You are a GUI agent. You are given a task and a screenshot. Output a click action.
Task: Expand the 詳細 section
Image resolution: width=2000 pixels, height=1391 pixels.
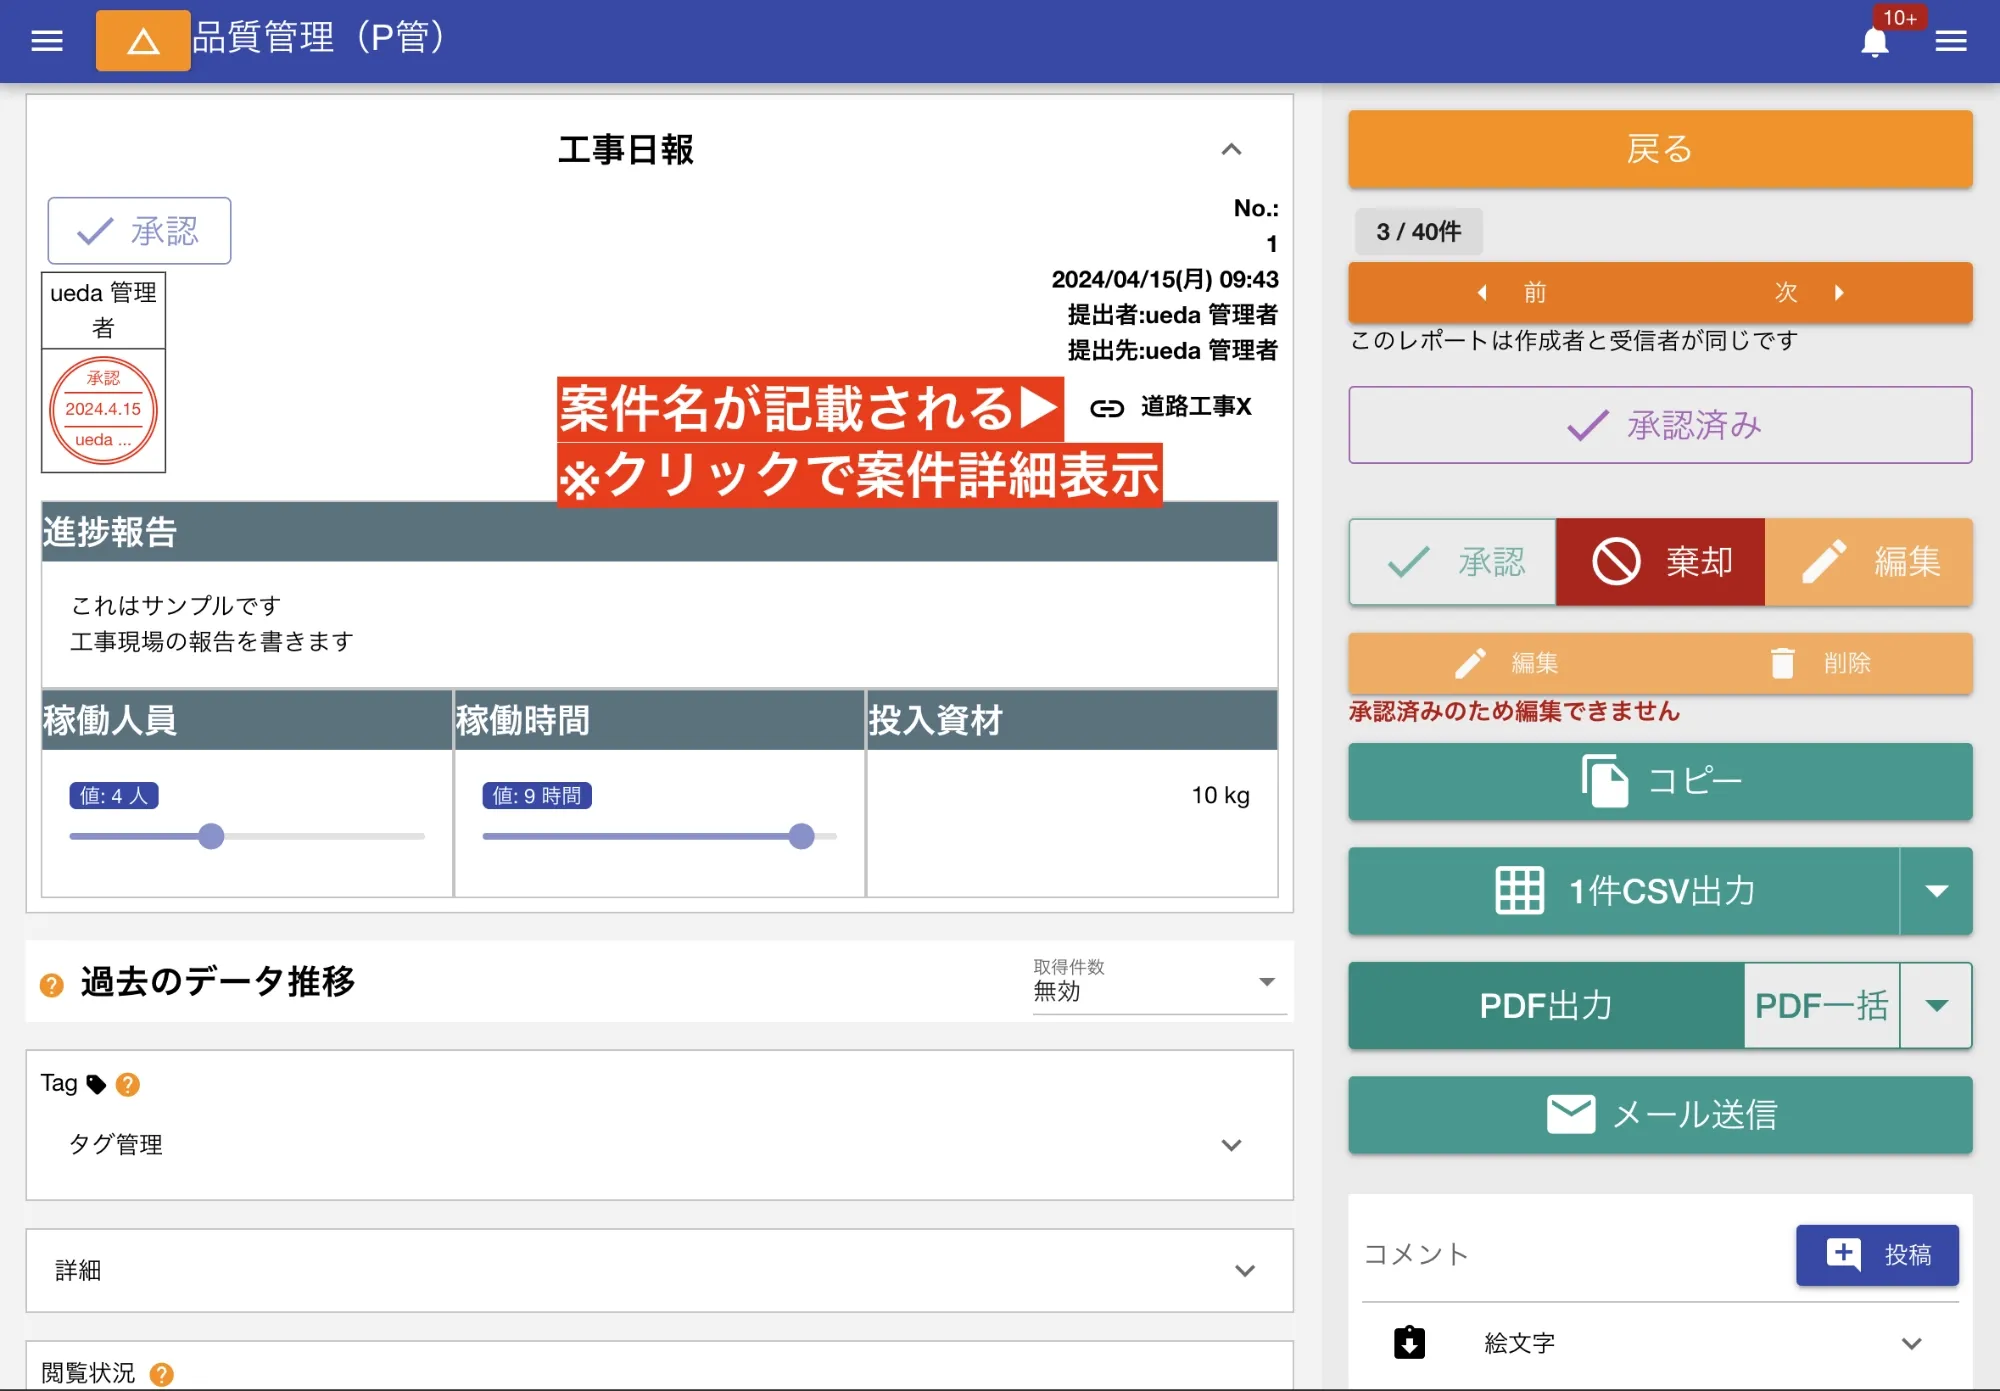1245,1270
